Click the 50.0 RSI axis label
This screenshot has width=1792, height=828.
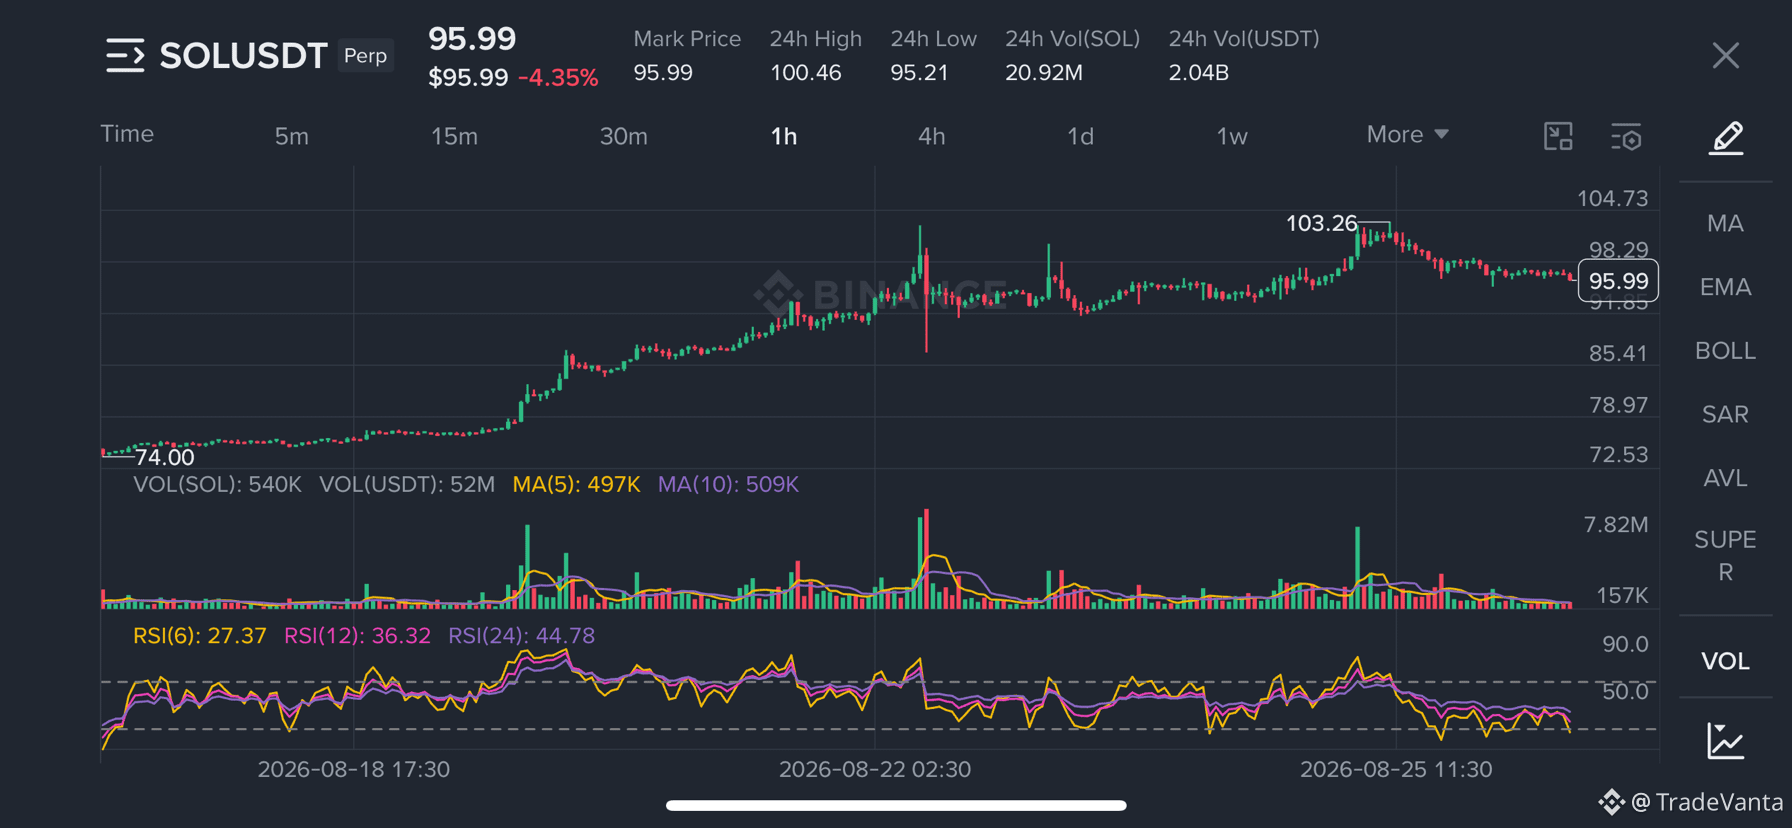coord(1625,691)
